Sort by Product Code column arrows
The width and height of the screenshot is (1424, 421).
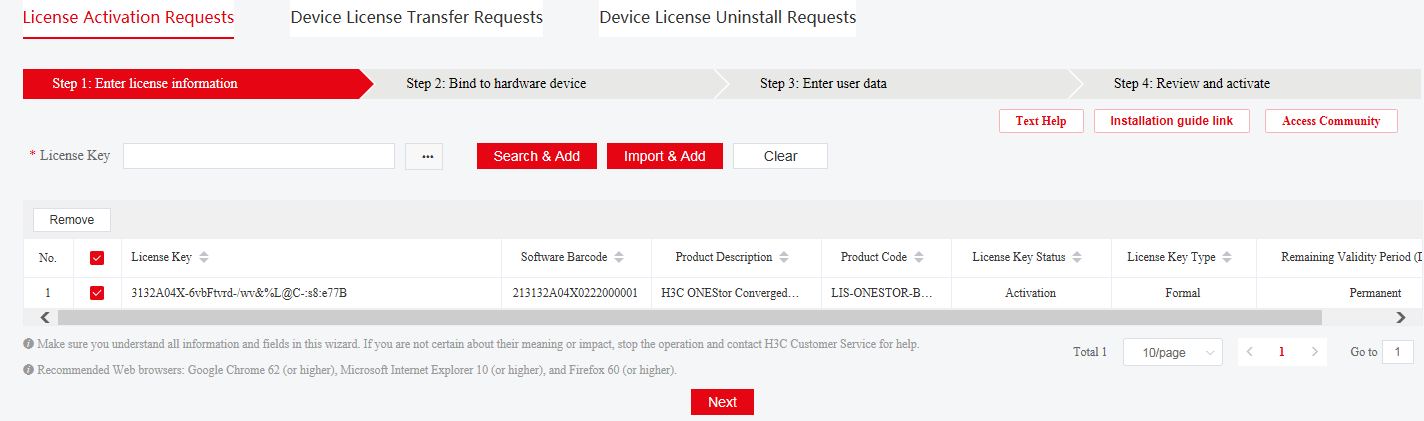919,257
